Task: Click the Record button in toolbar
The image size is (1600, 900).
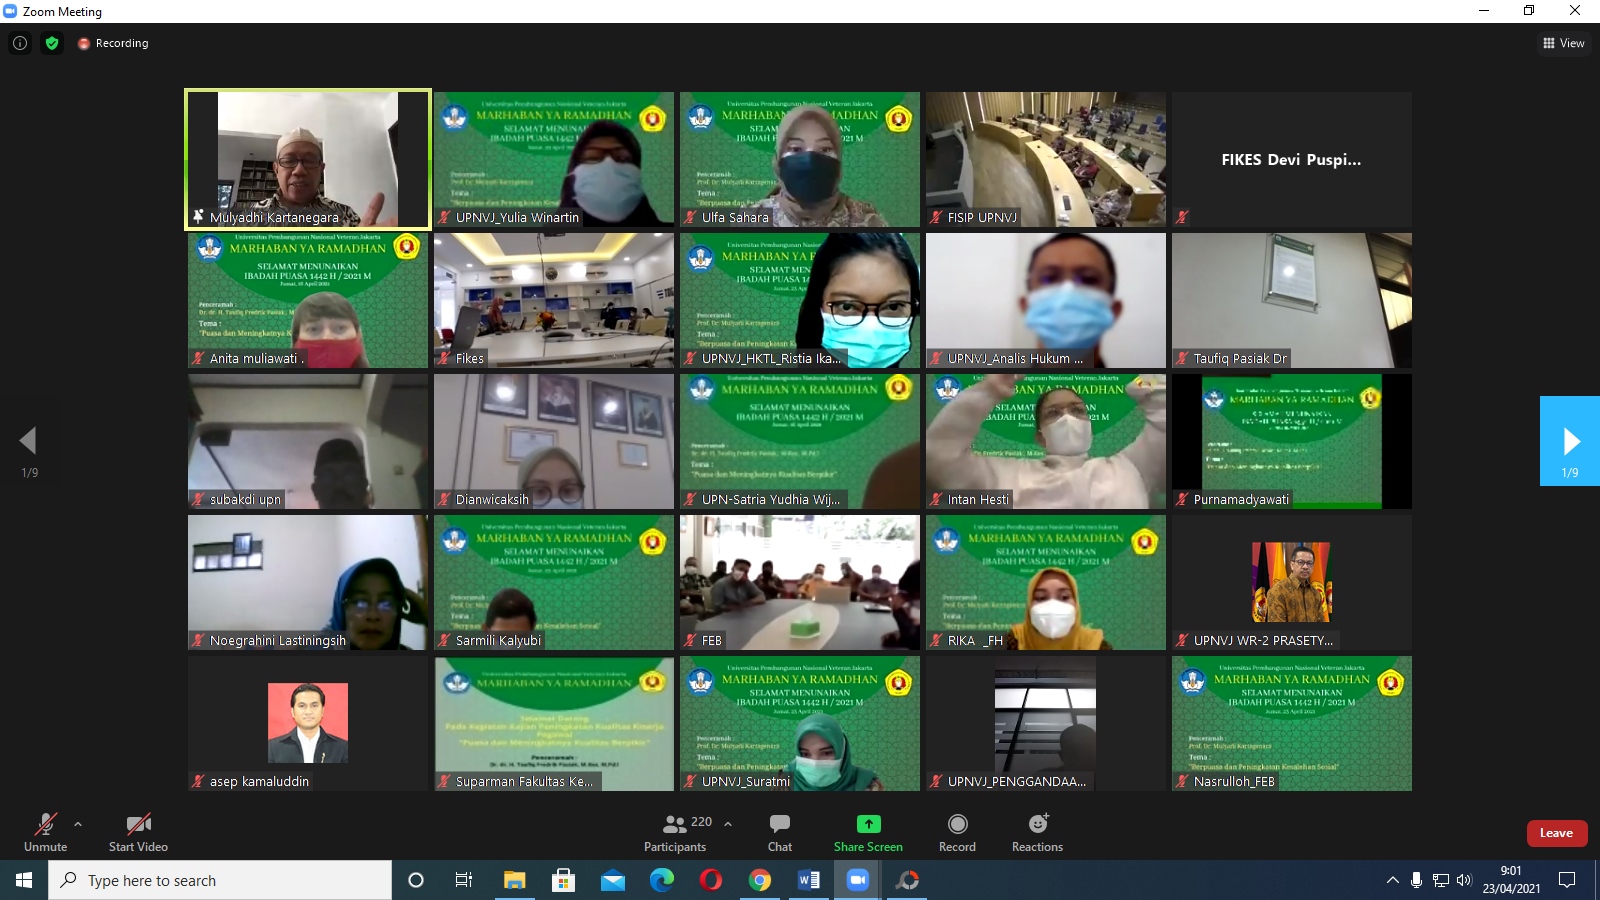Action: point(957,832)
